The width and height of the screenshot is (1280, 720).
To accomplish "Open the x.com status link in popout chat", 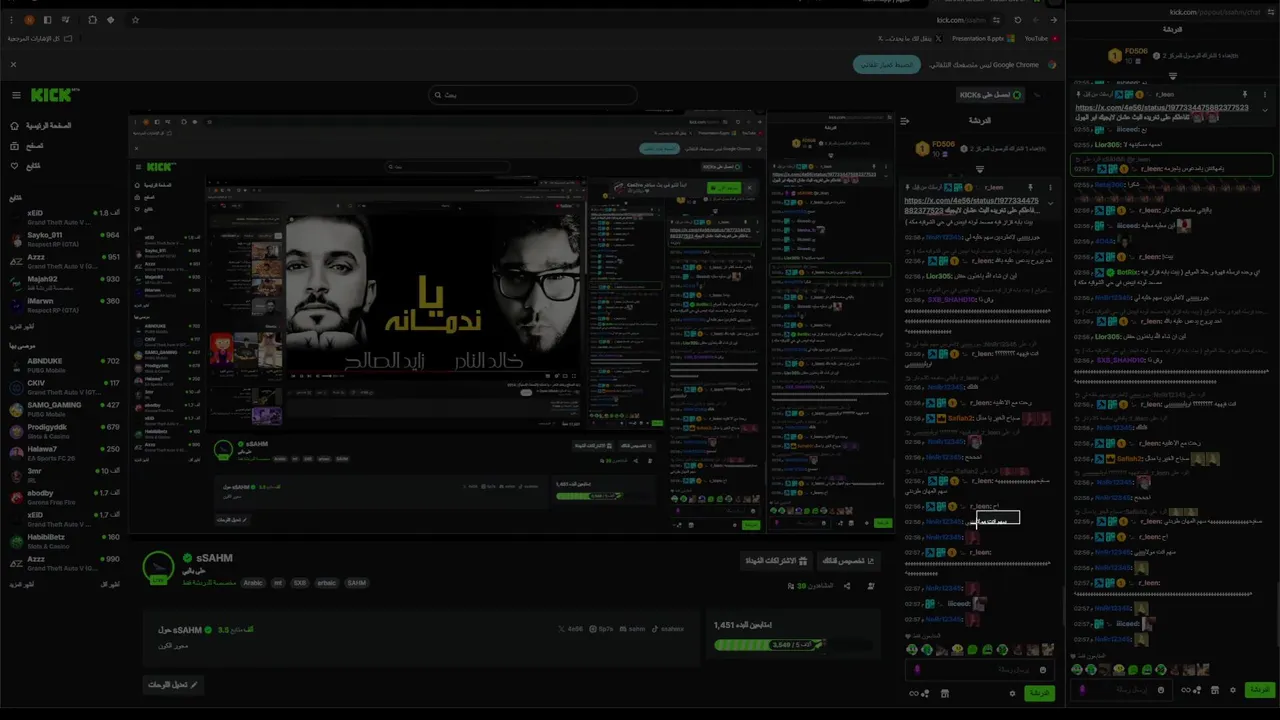I will (x=1162, y=107).
